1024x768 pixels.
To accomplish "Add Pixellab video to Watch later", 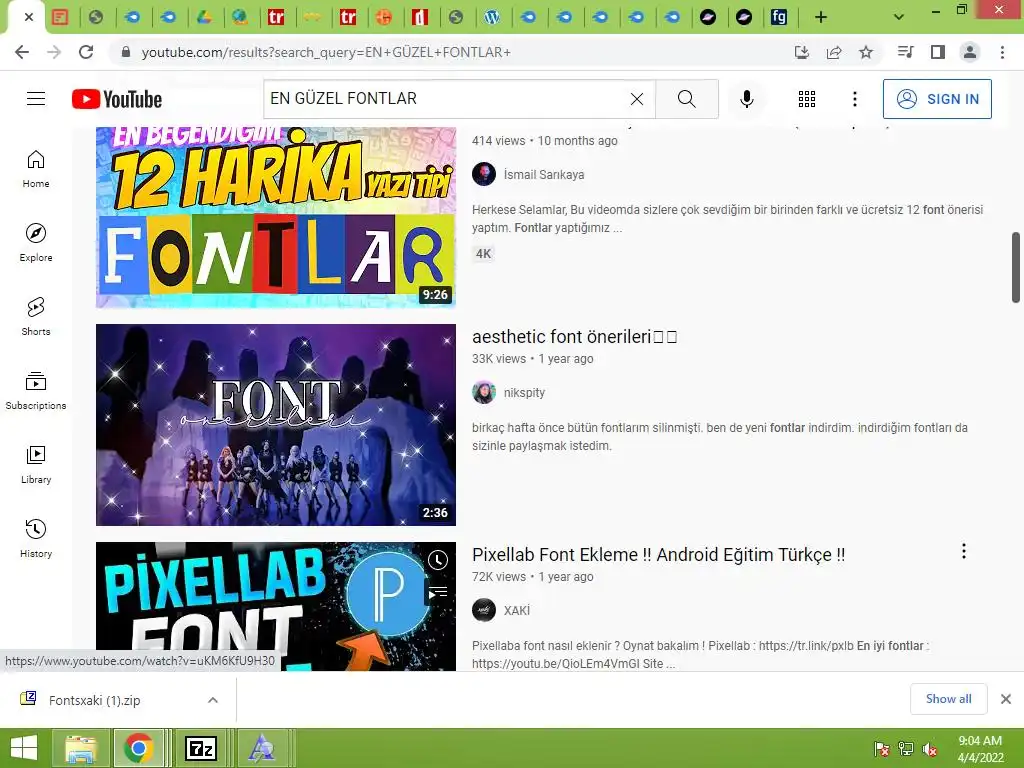I will pos(438,560).
